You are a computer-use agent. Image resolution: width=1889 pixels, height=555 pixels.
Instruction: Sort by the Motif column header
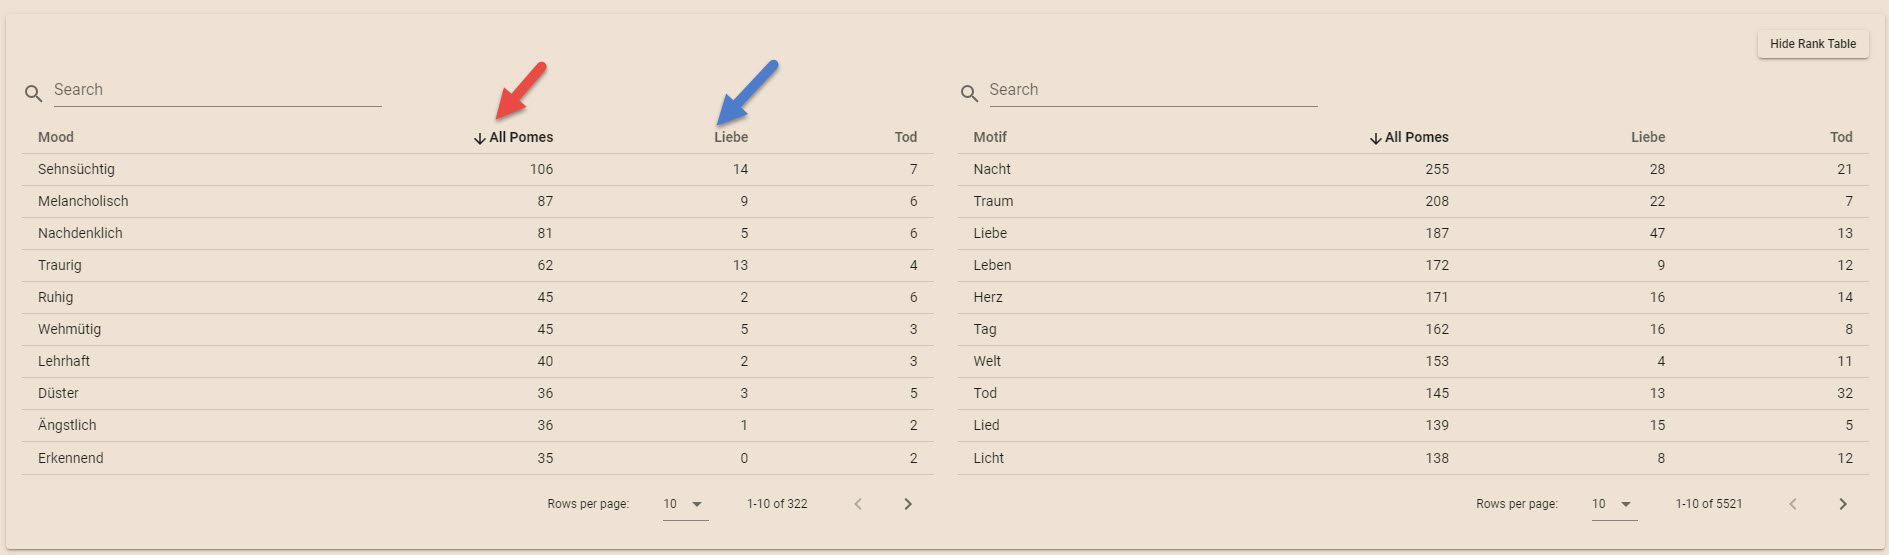990,137
